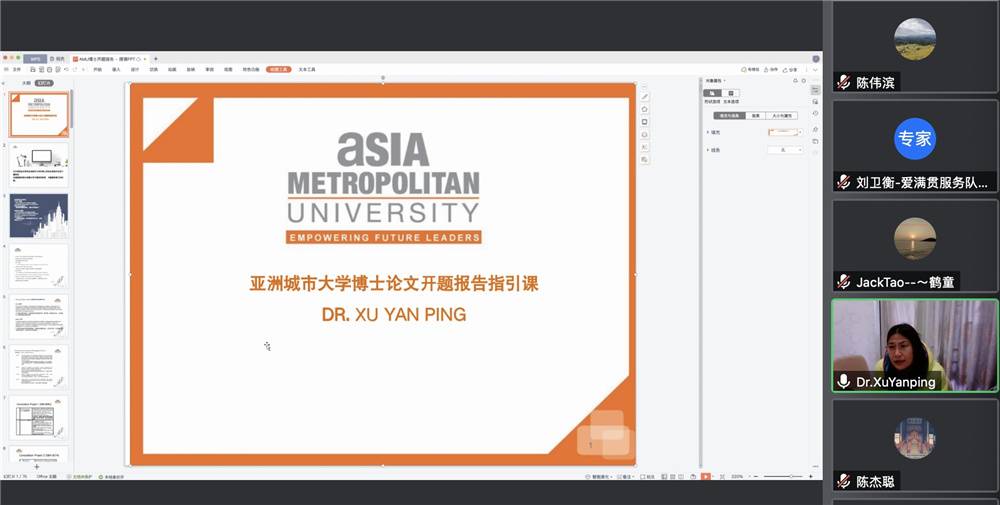Image resolution: width=1000 pixels, height=505 pixels.
Task: Click muted mic icon beside 陈伟滨
Action: coord(844,83)
